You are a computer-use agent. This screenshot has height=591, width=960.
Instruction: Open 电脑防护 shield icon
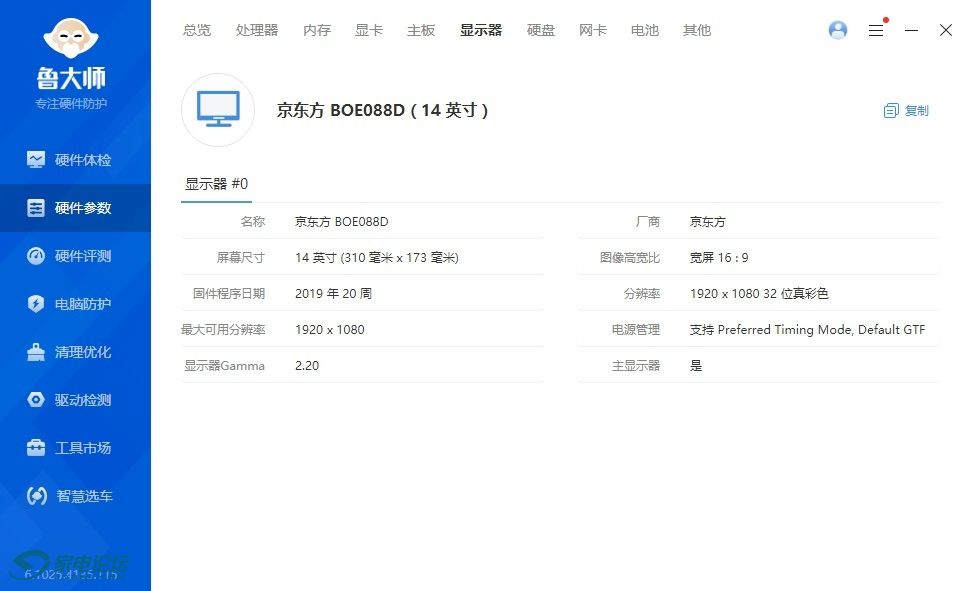pos(36,304)
